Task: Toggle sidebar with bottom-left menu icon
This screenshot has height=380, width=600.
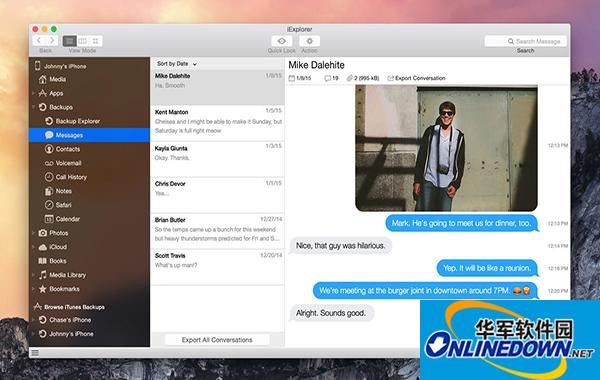Action: click(x=35, y=352)
